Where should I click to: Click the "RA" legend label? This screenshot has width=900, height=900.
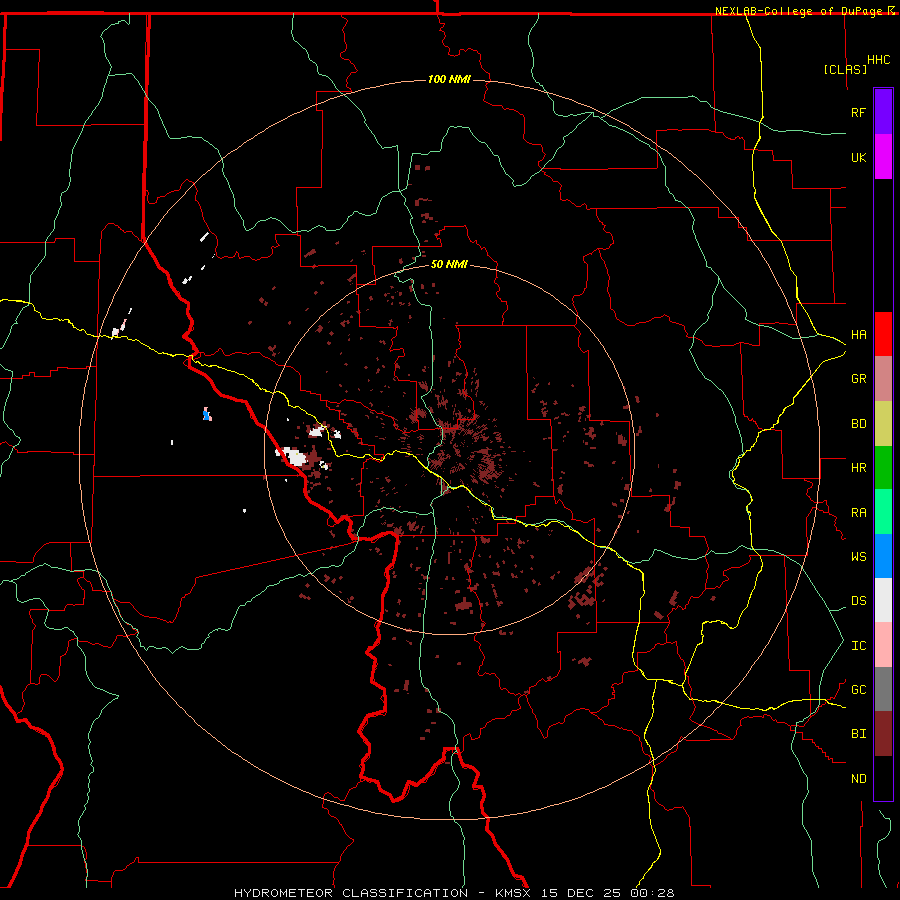pos(859,513)
